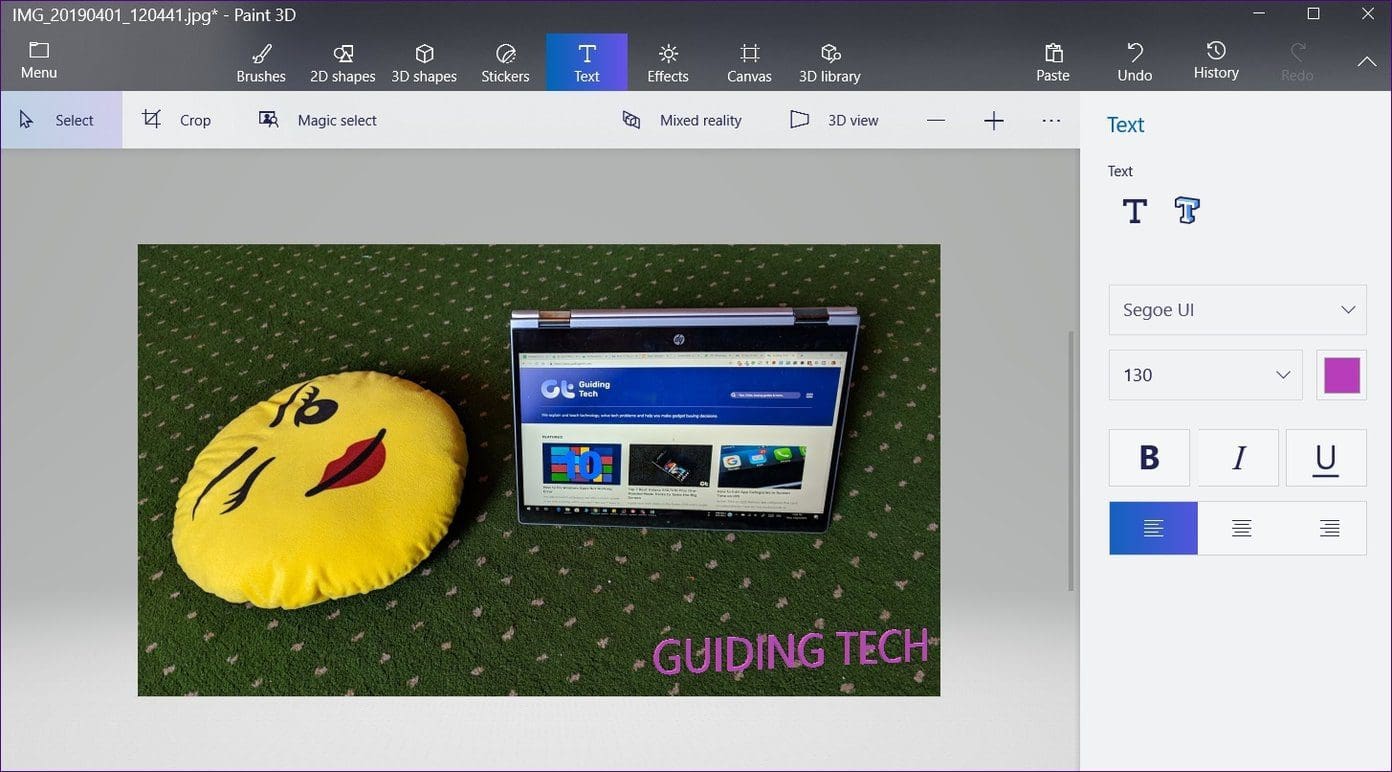Viewport: 1392px width, 772px height.
Task: Toggle Bold formatting
Action: pyautogui.click(x=1149, y=458)
